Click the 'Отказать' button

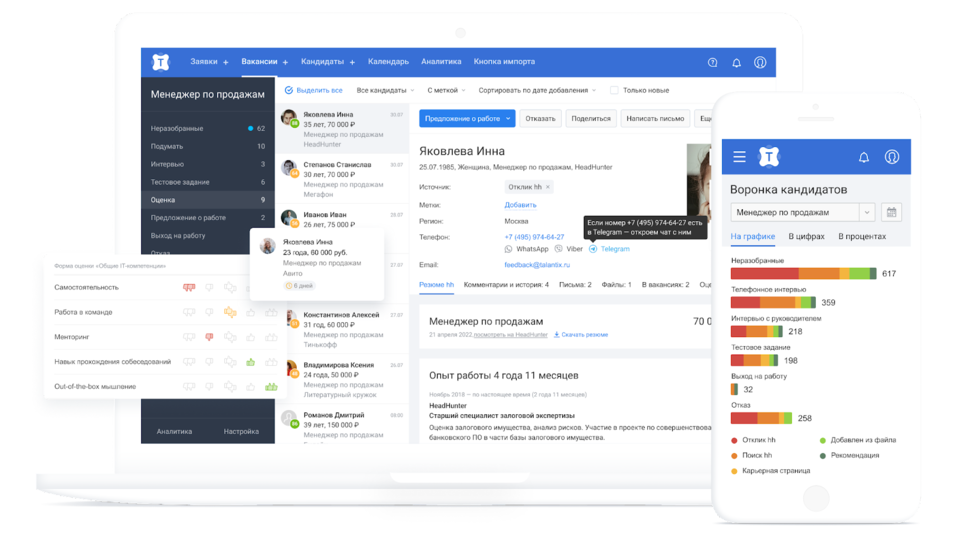[x=540, y=118]
